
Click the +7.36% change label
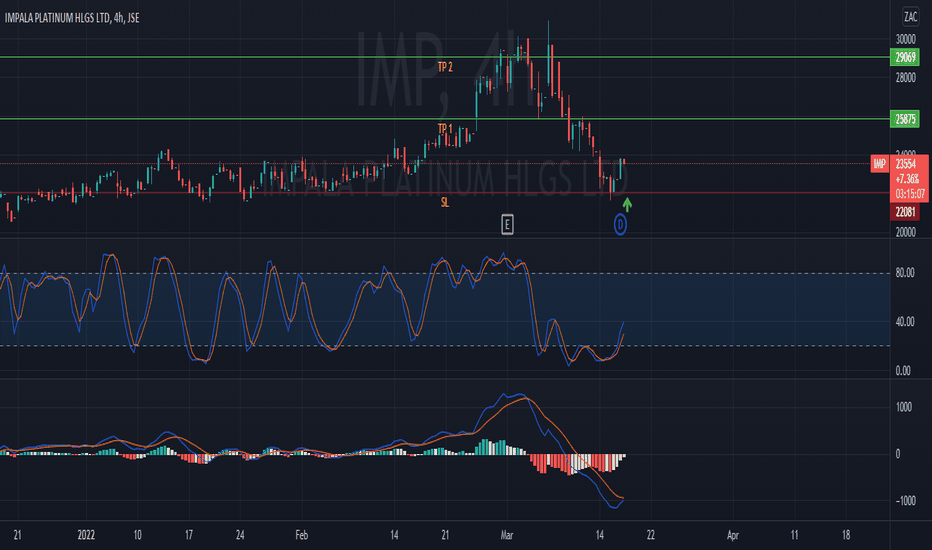pyautogui.click(x=907, y=179)
